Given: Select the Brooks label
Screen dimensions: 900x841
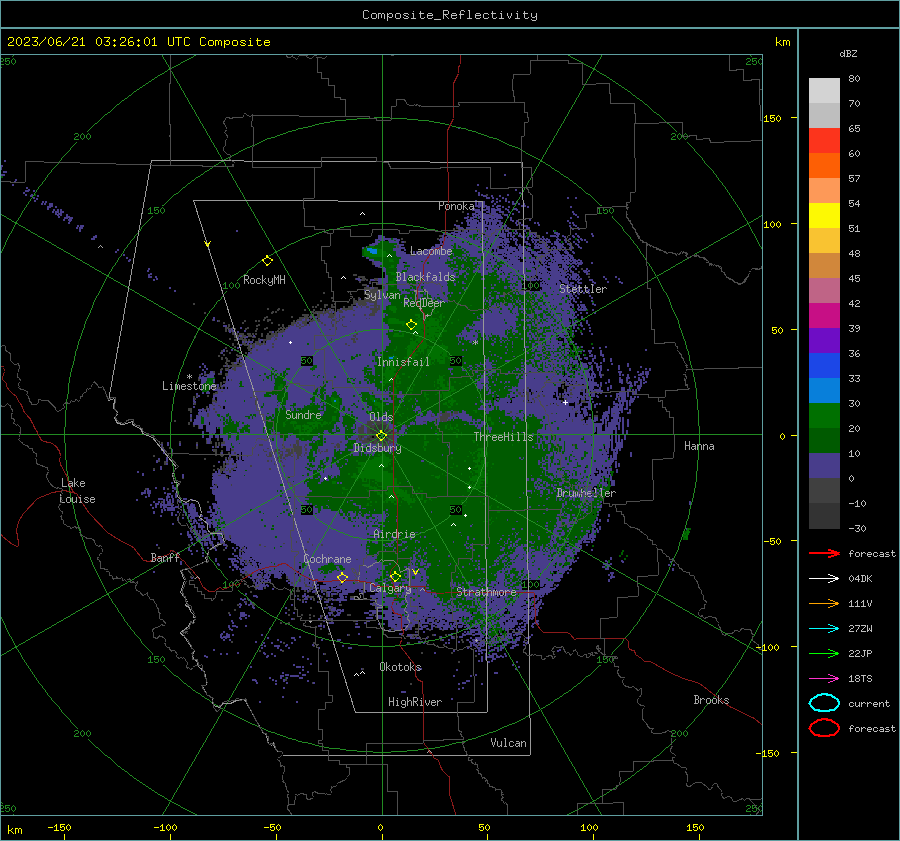Looking at the screenshot, I should point(711,700).
